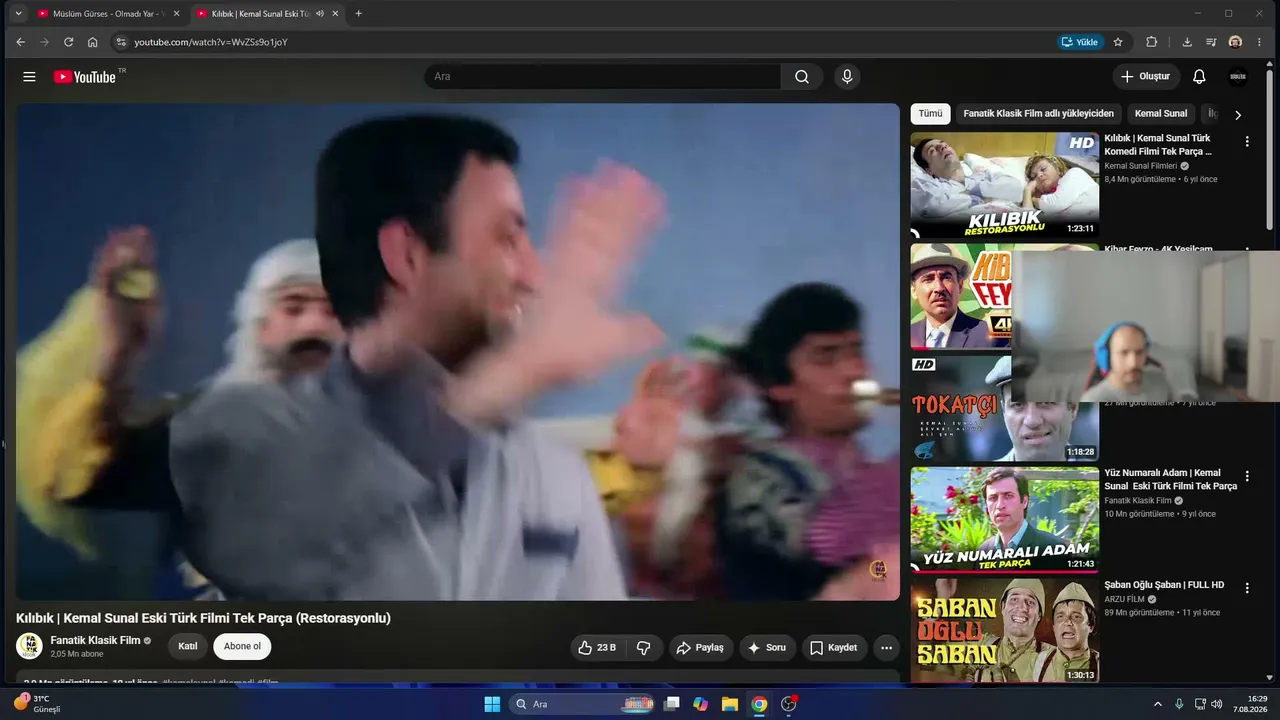Like the video with thumbs up
This screenshot has height=720, width=1280.
click(596, 648)
